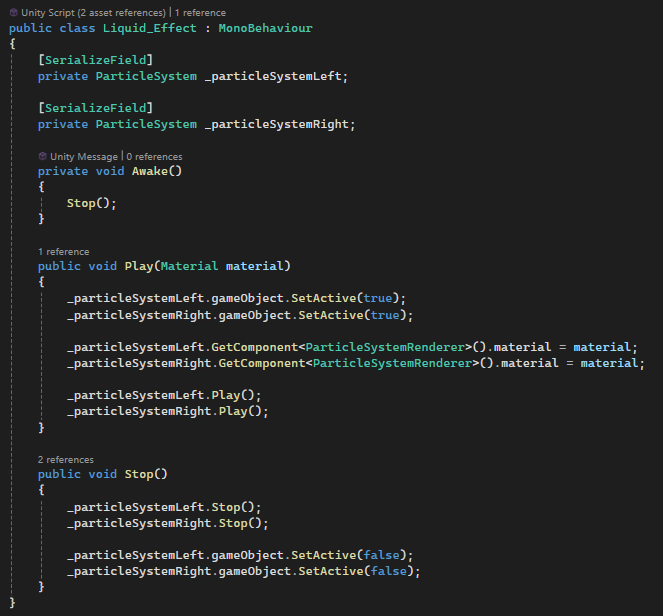Click the Unity Script icon above the class
Screen dimensions: 663x616
(x=13, y=12)
